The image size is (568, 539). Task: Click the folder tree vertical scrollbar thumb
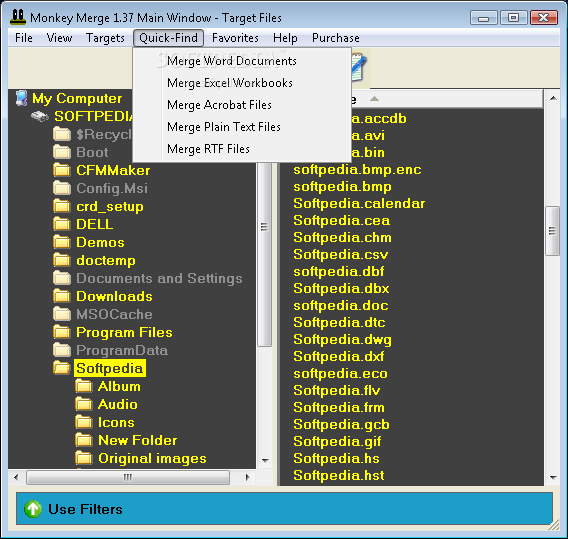pos(265,254)
